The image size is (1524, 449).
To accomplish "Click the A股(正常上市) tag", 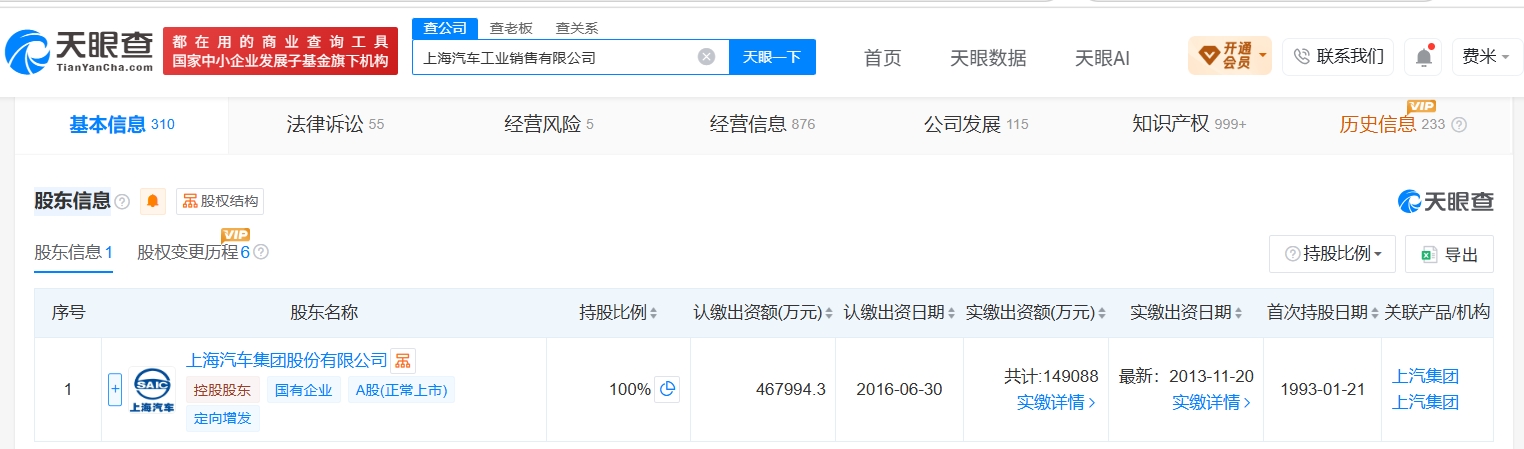I will tap(401, 390).
